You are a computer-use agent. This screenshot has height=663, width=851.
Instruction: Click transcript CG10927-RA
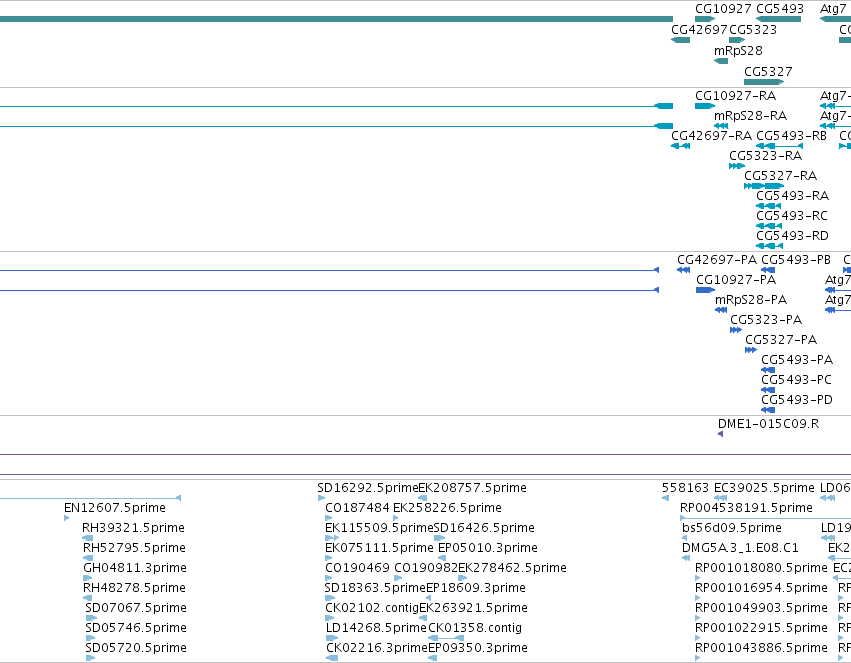tap(704, 106)
